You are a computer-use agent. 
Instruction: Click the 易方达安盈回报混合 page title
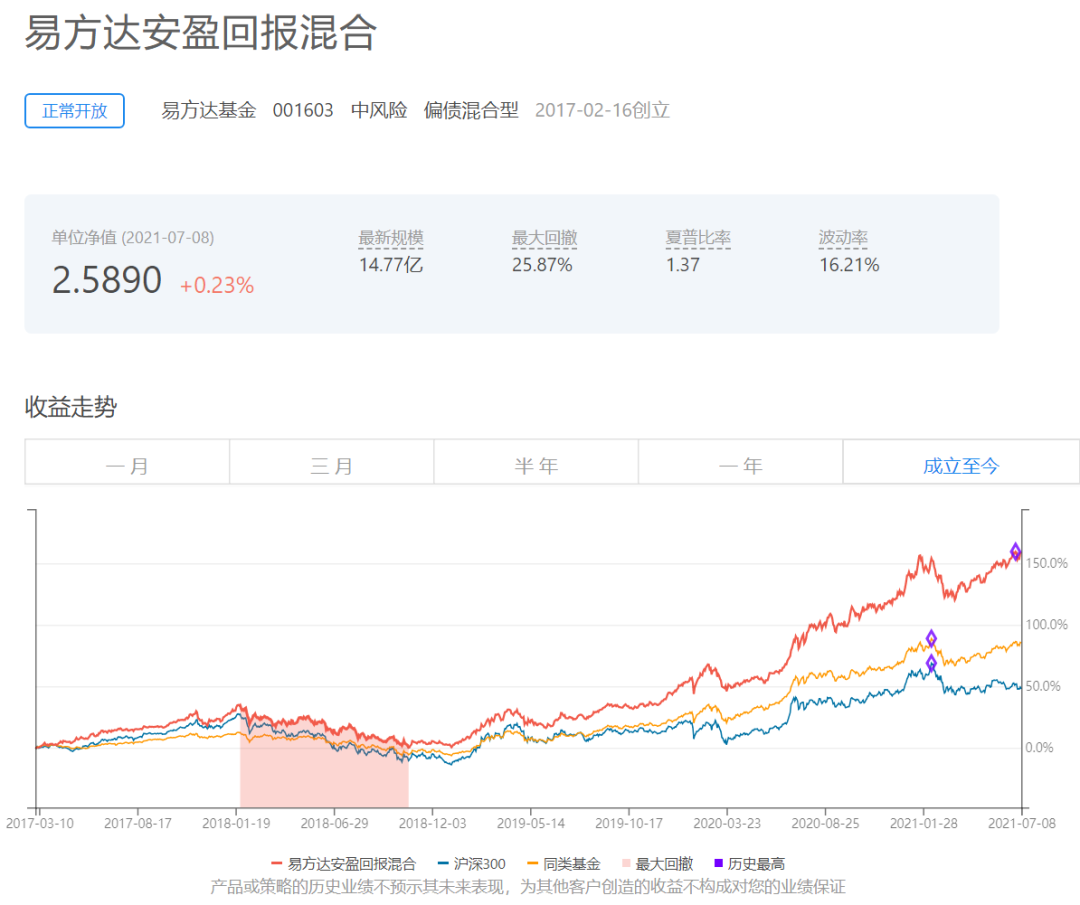click(201, 32)
